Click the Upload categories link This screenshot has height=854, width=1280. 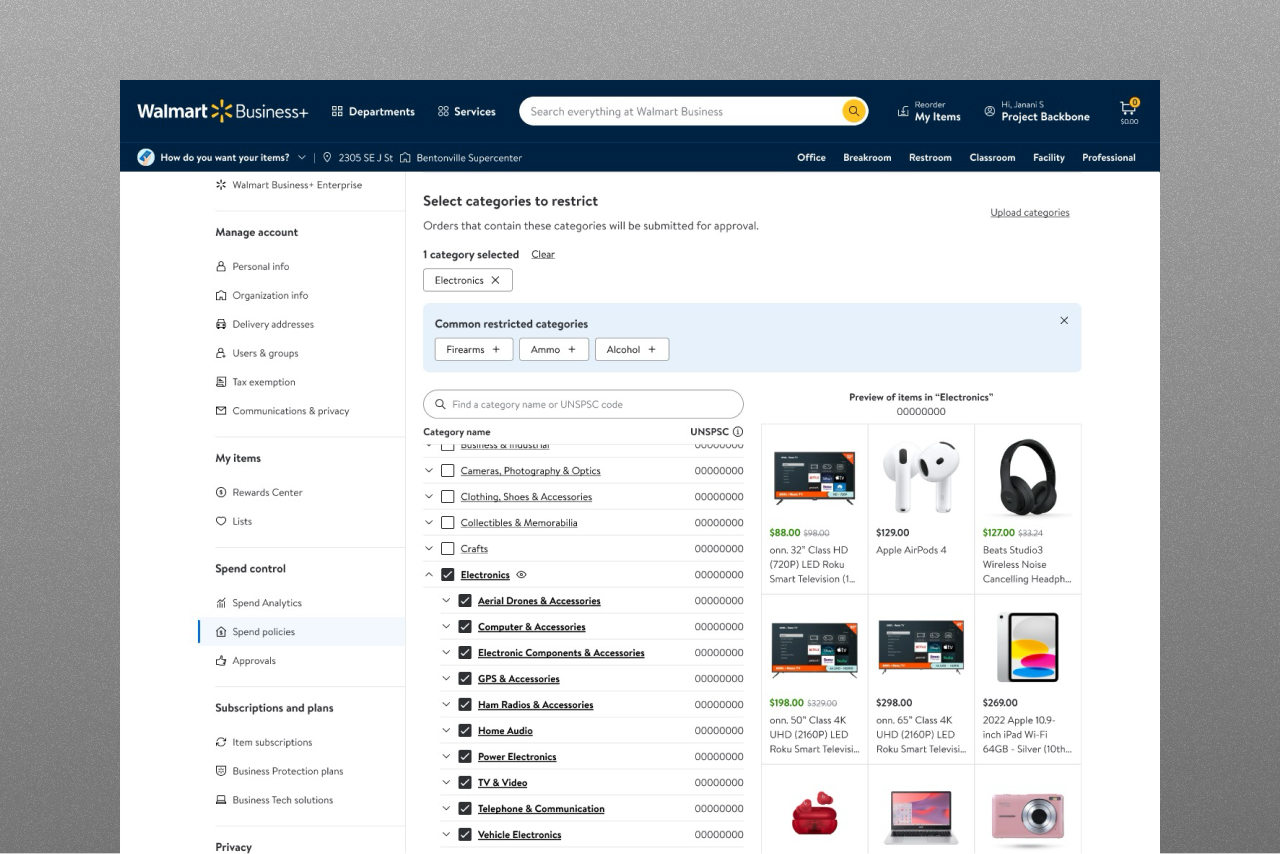tap(1029, 212)
